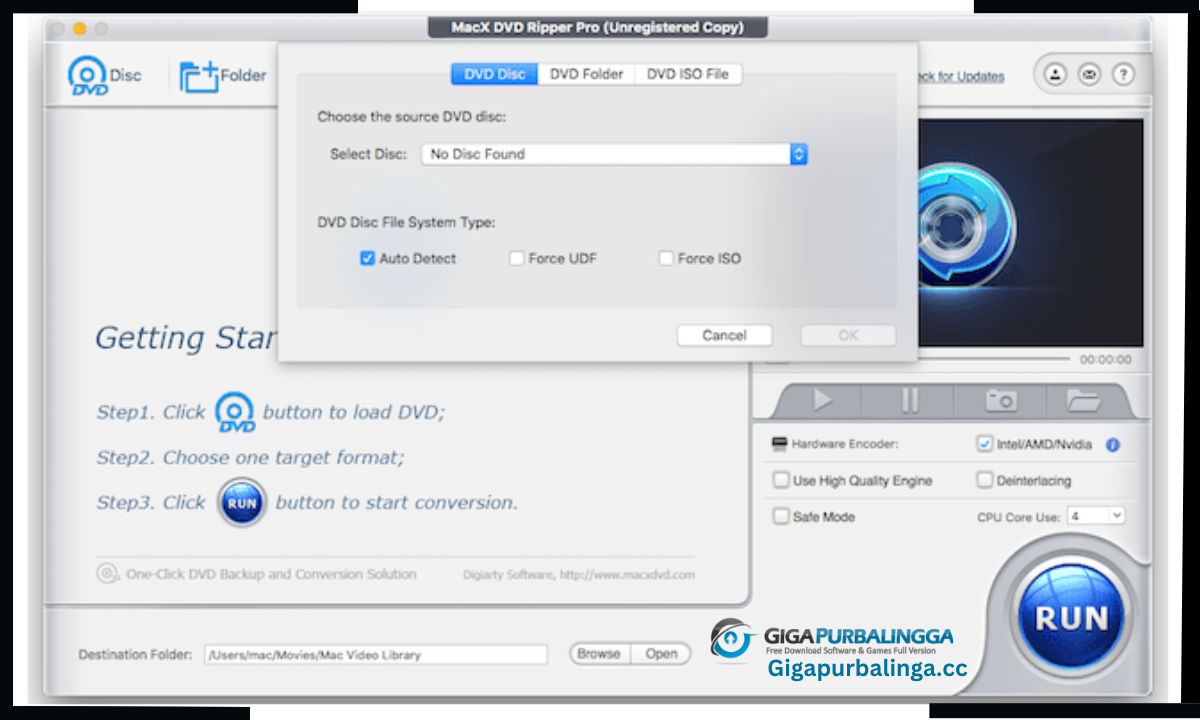Screen dimensions: 1200x720
Task: Click the Destination Folder path field
Action: click(376, 655)
